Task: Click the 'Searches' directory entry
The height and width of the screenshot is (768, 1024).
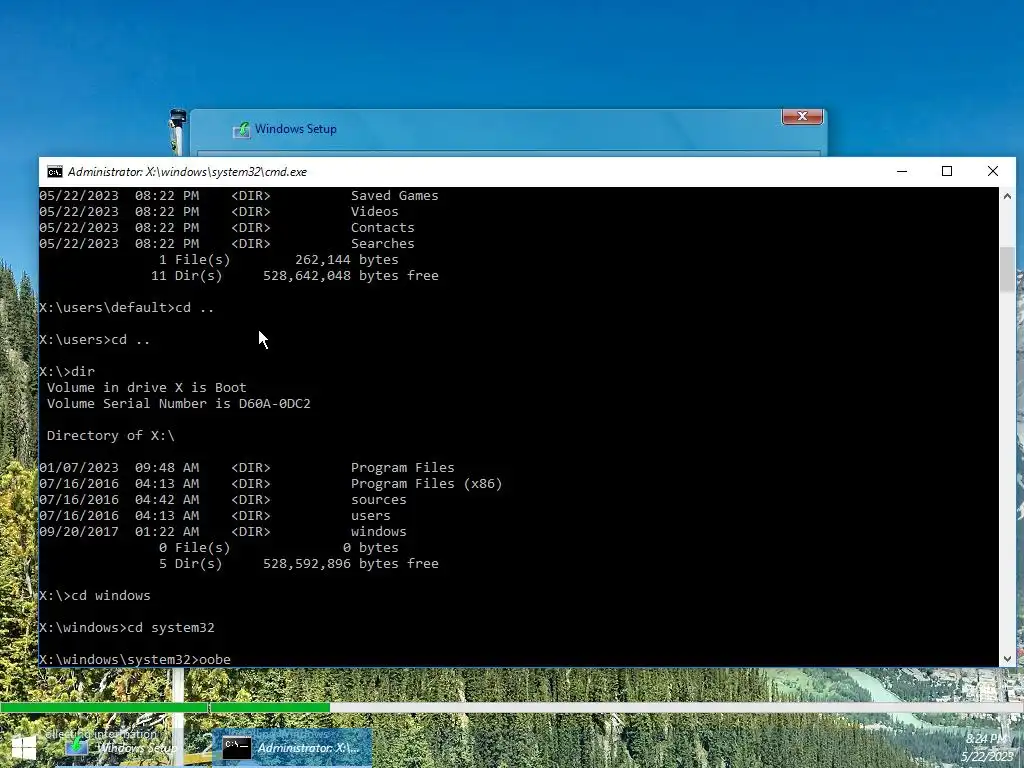Action: [382, 244]
